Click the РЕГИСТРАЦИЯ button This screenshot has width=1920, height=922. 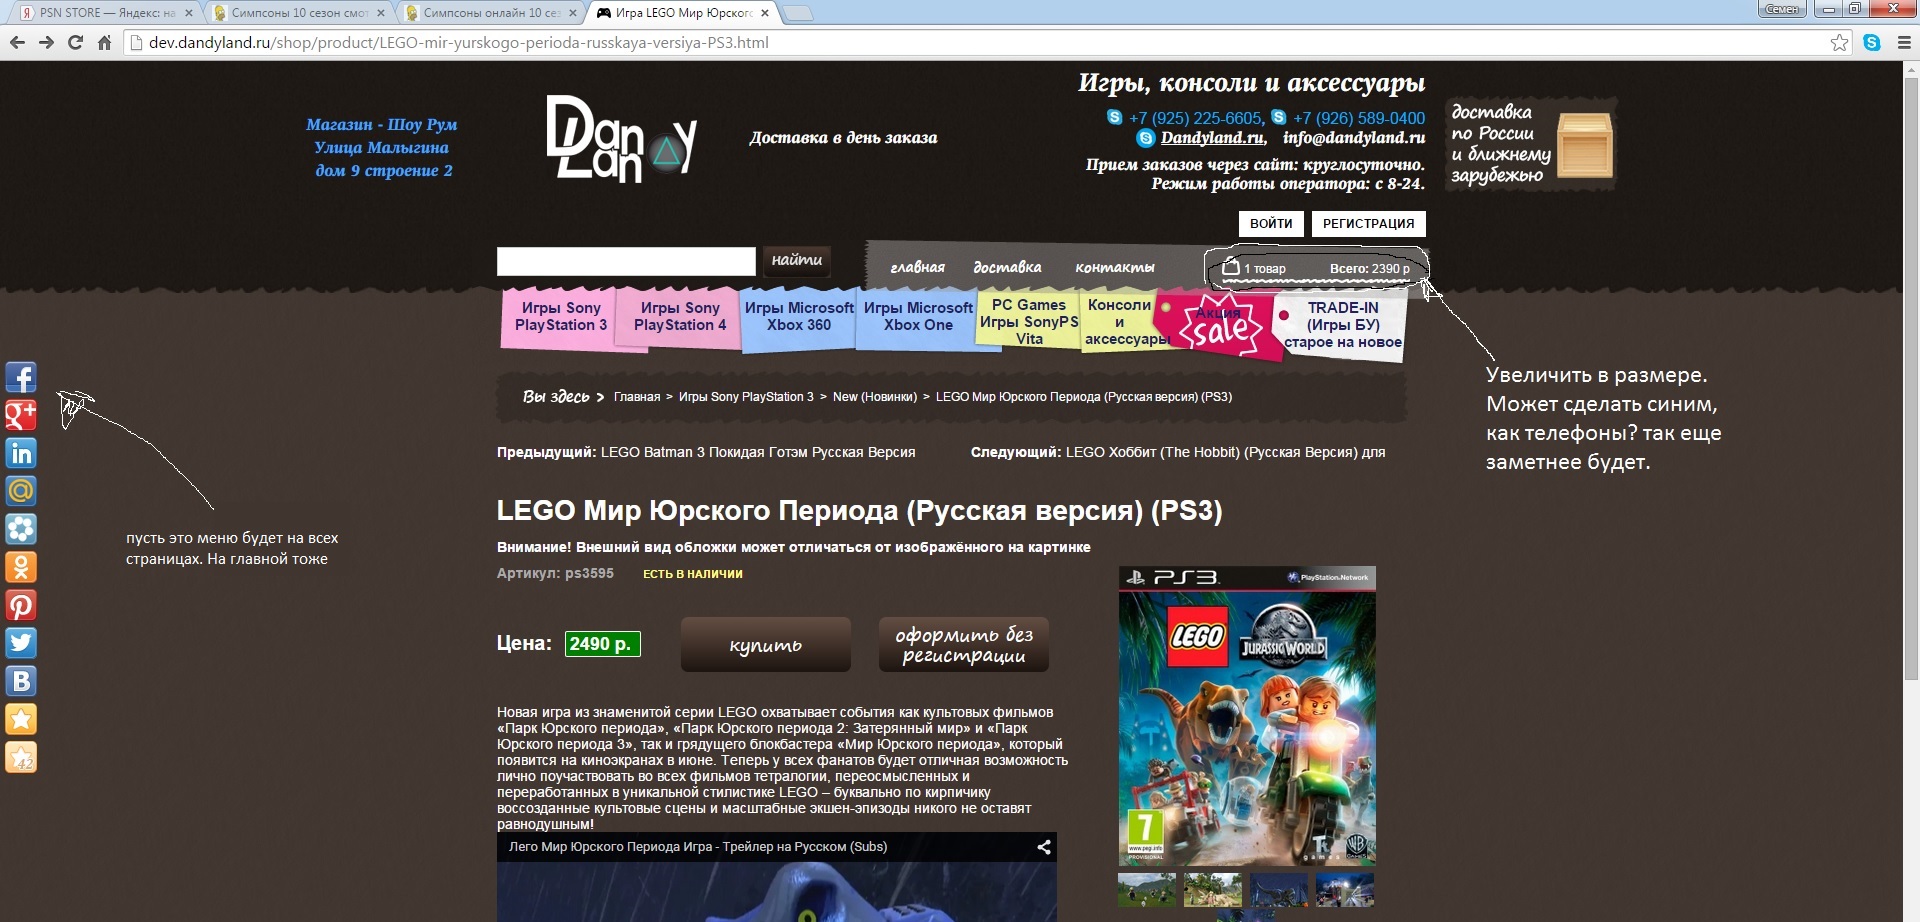(x=1368, y=224)
